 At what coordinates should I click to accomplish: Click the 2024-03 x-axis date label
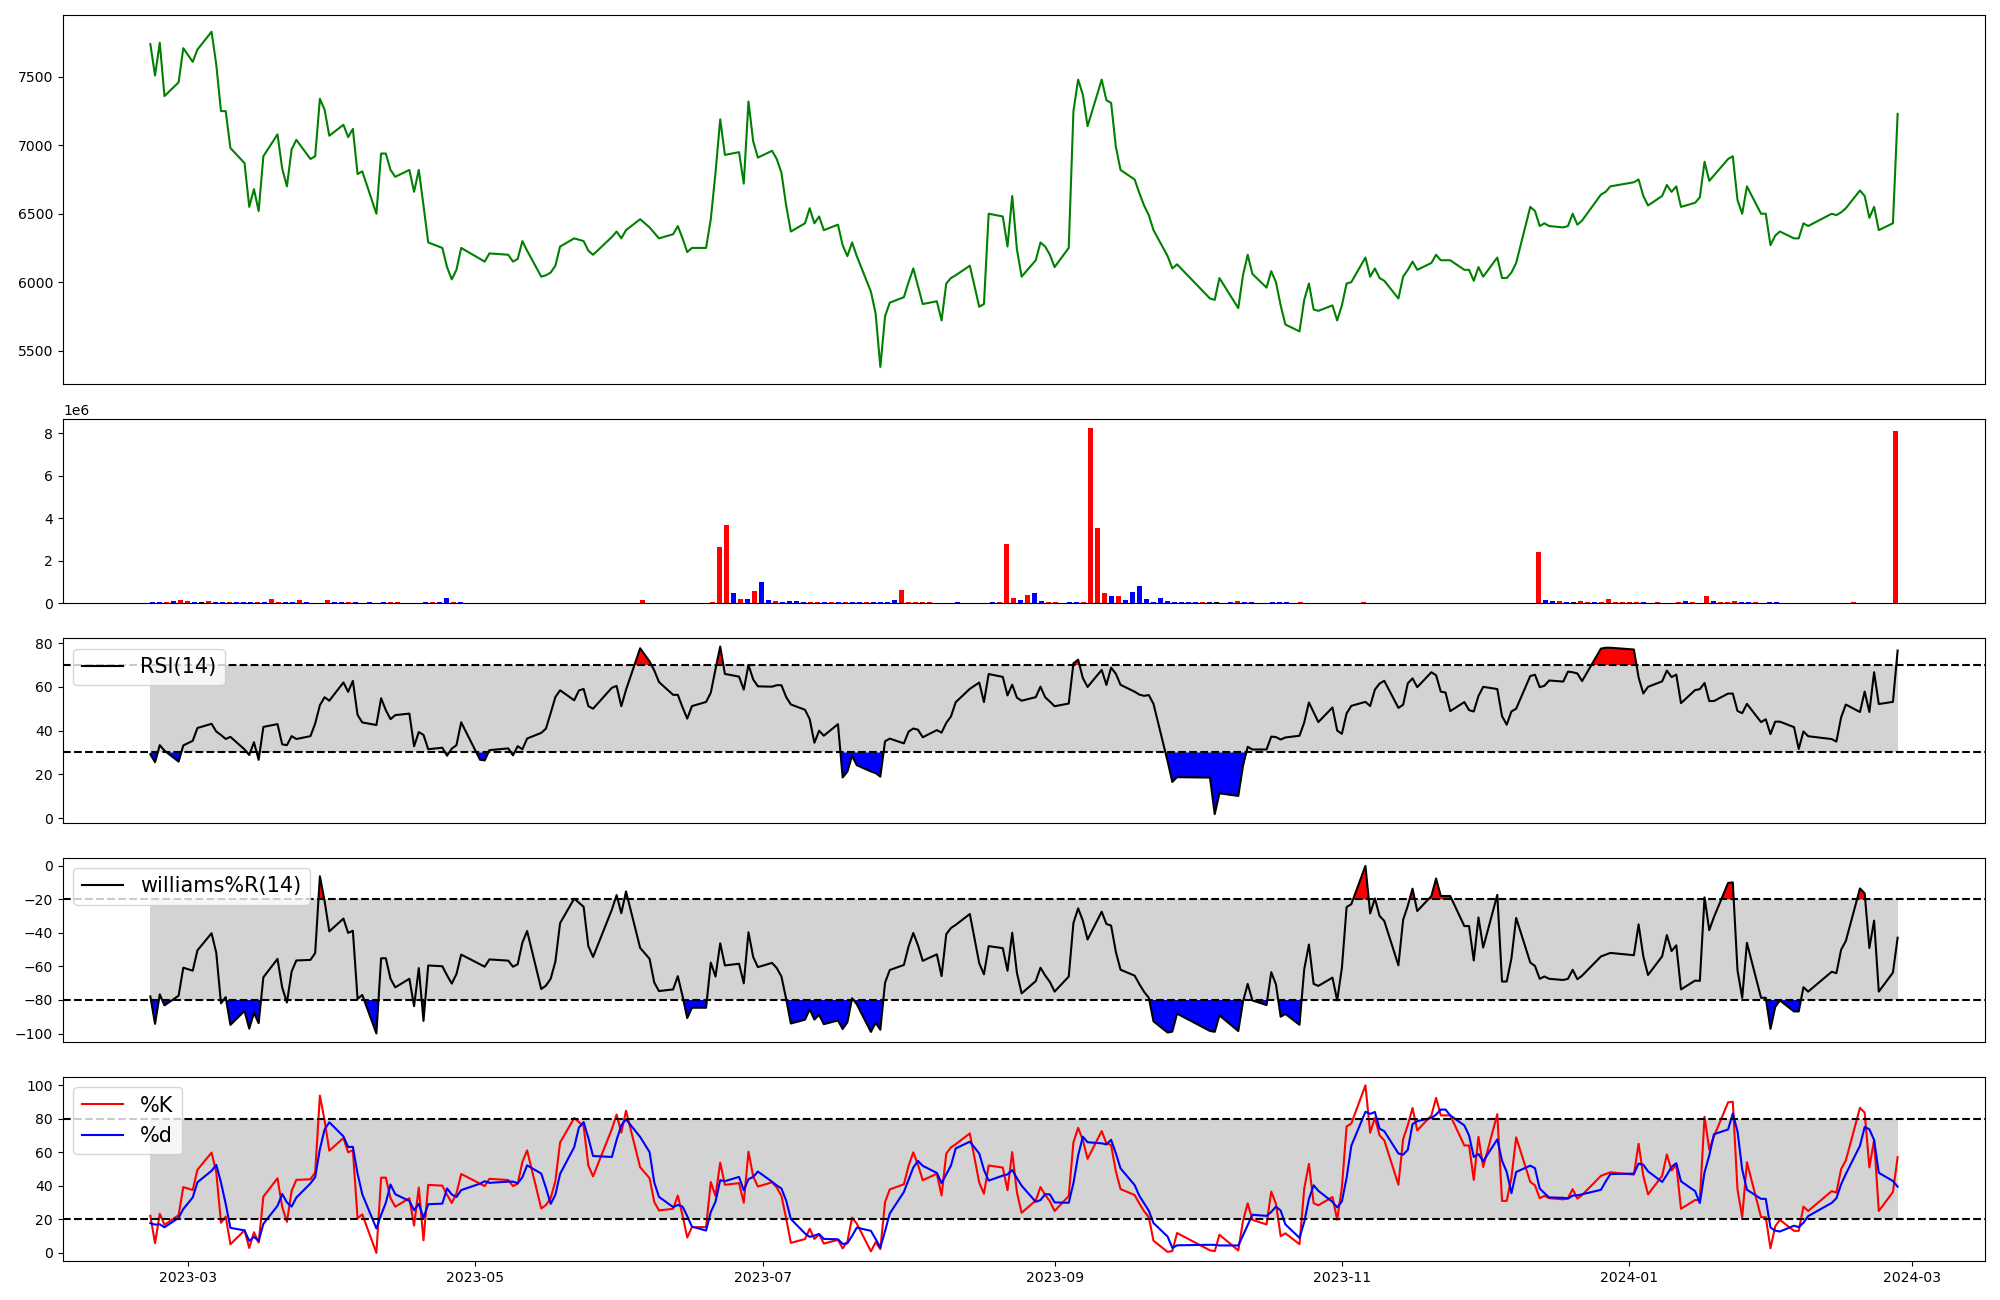tap(1912, 1276)
